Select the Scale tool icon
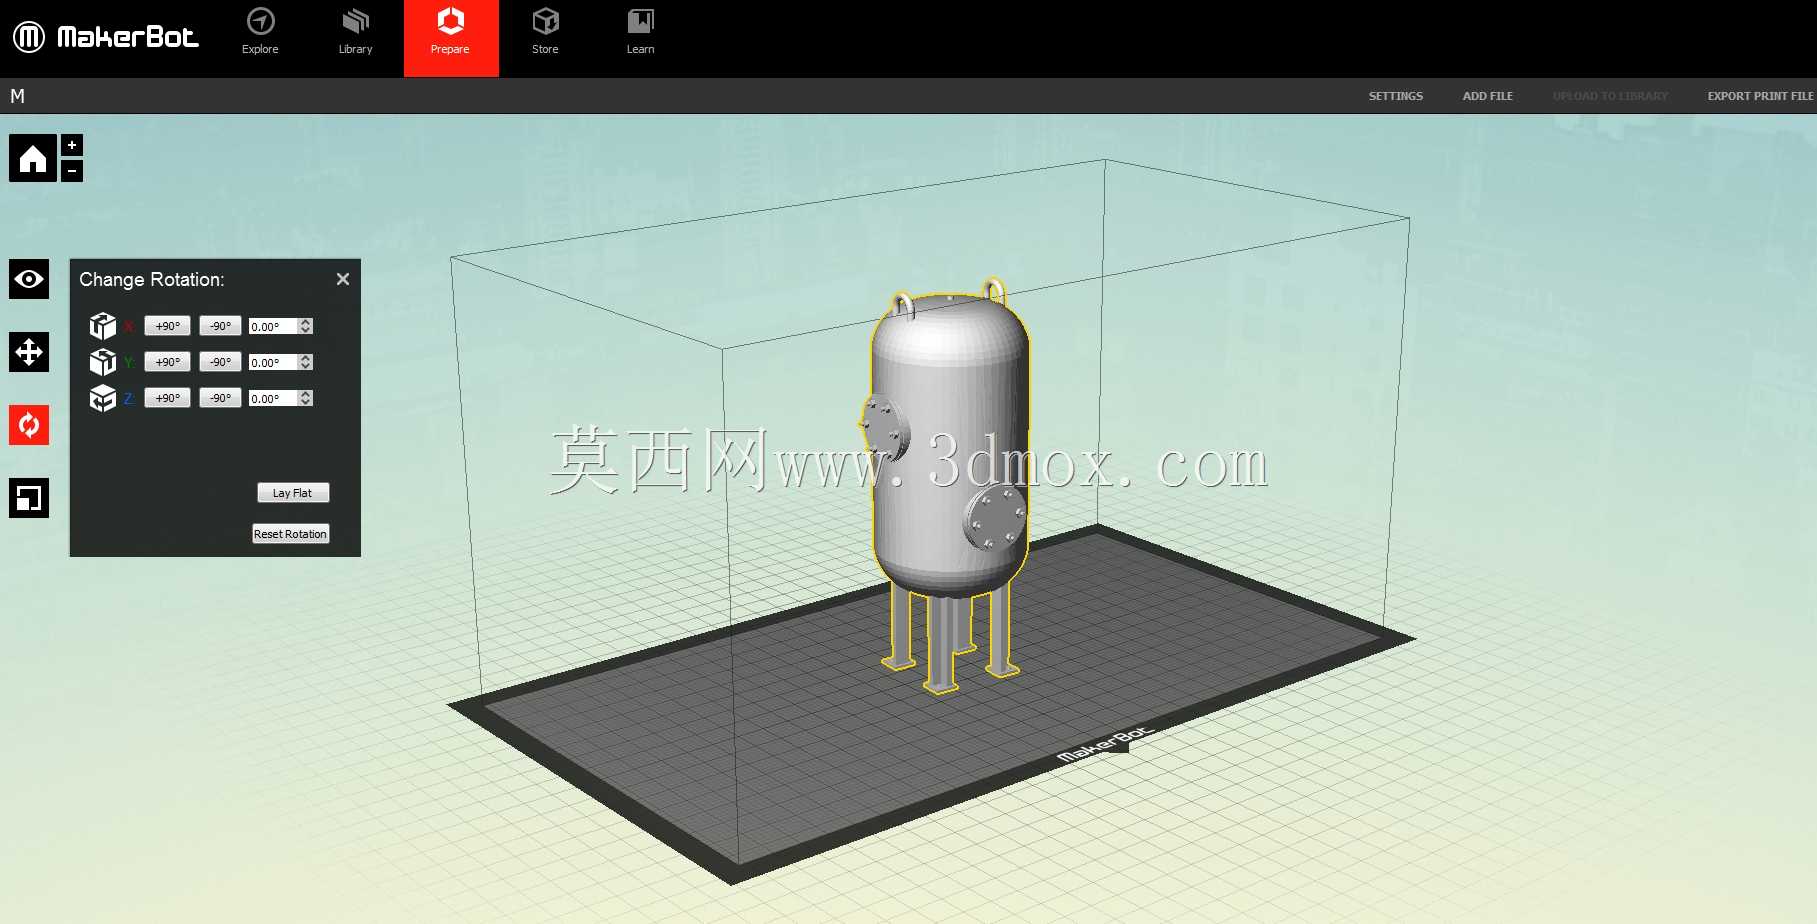The image size is (1817, 924). [29, 498]
